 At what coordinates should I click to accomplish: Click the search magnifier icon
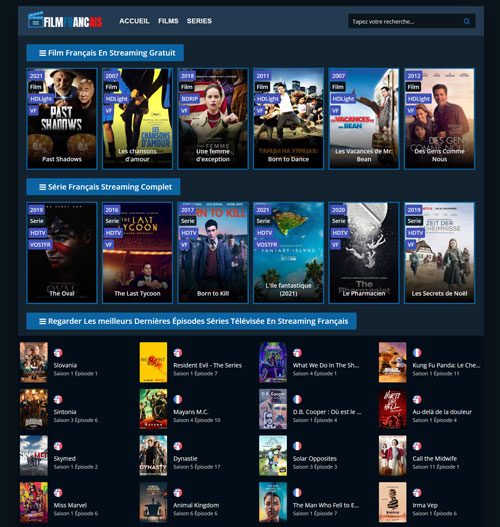click(x=467, y=22)
